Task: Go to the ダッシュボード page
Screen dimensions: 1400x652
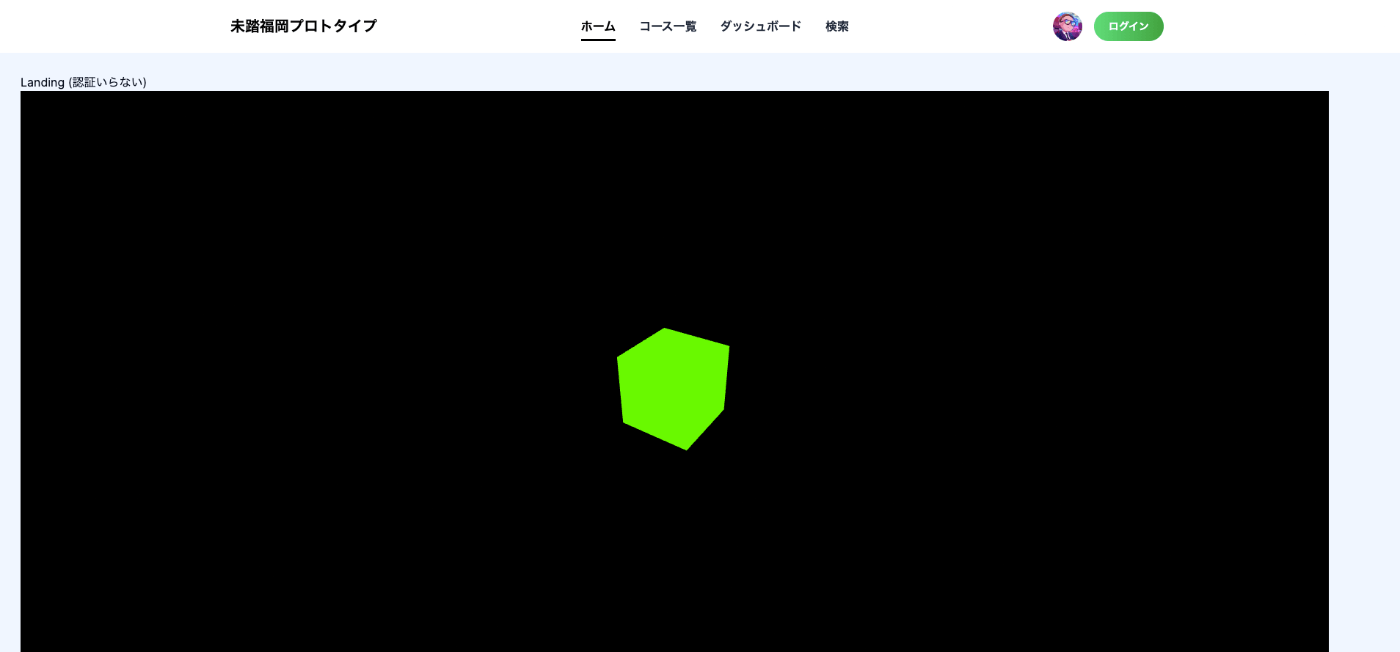Action: click(761, 26)
